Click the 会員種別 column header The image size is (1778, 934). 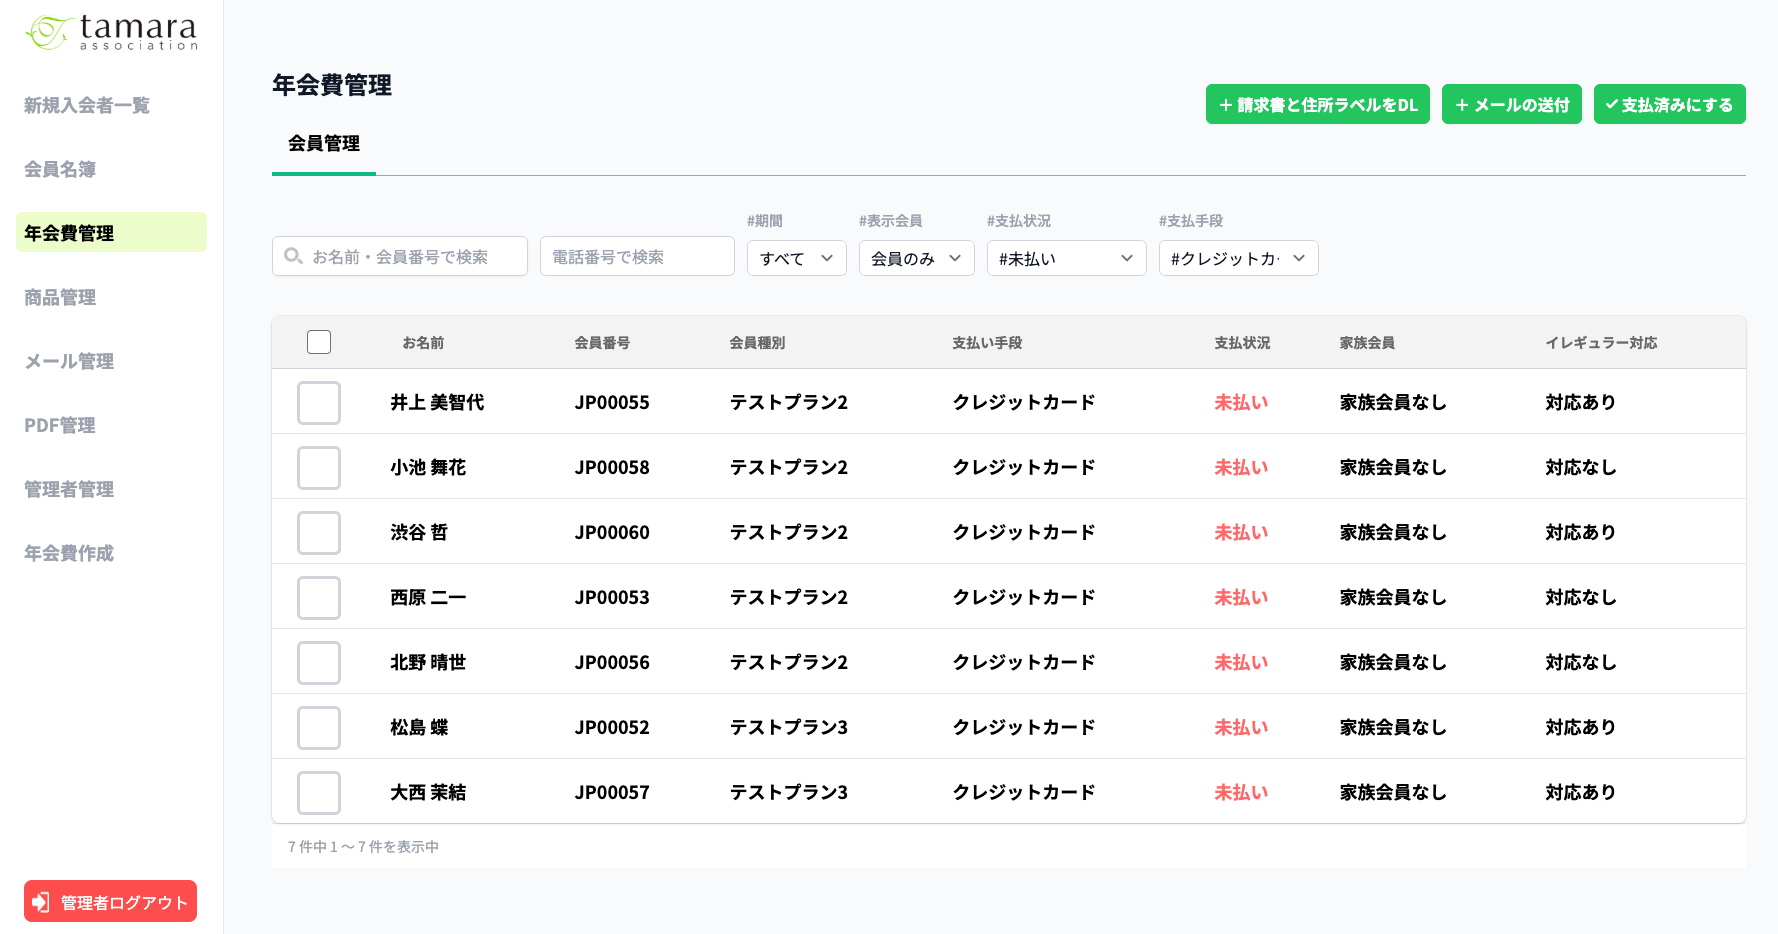coord(757,343)
